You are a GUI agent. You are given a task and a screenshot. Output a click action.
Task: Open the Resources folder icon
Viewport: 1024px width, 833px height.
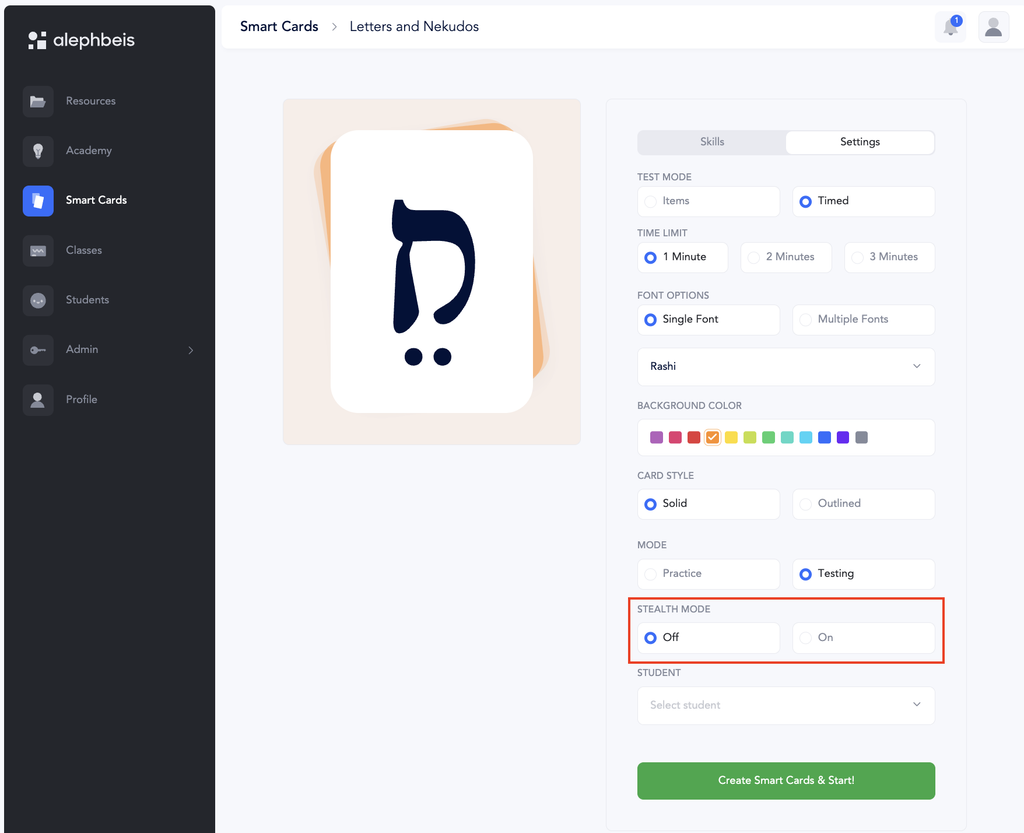click(38, 101)
